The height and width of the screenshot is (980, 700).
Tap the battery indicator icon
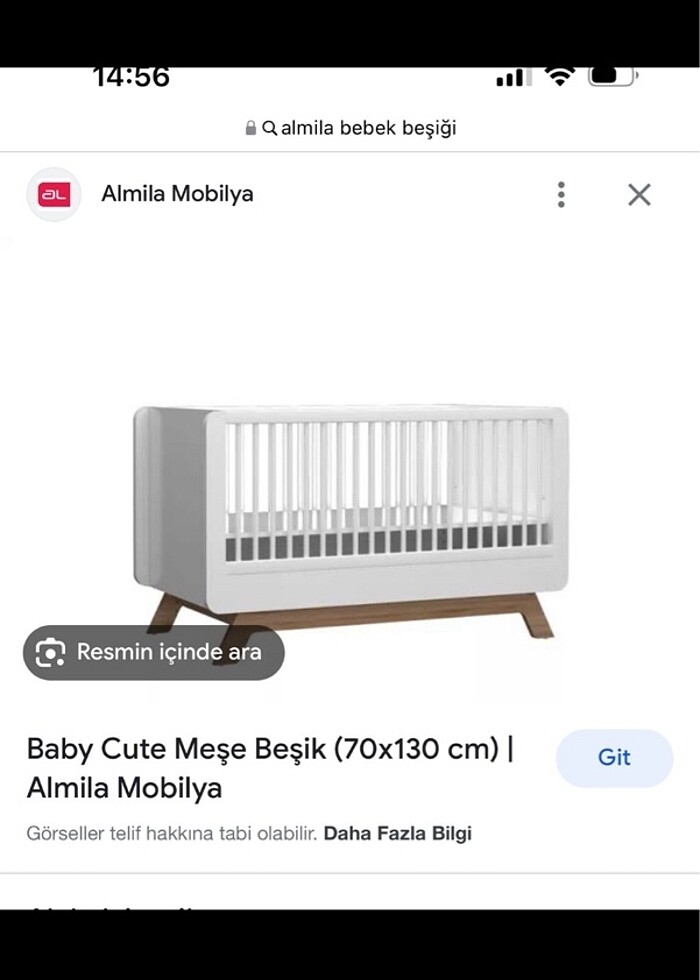point(612,76)
